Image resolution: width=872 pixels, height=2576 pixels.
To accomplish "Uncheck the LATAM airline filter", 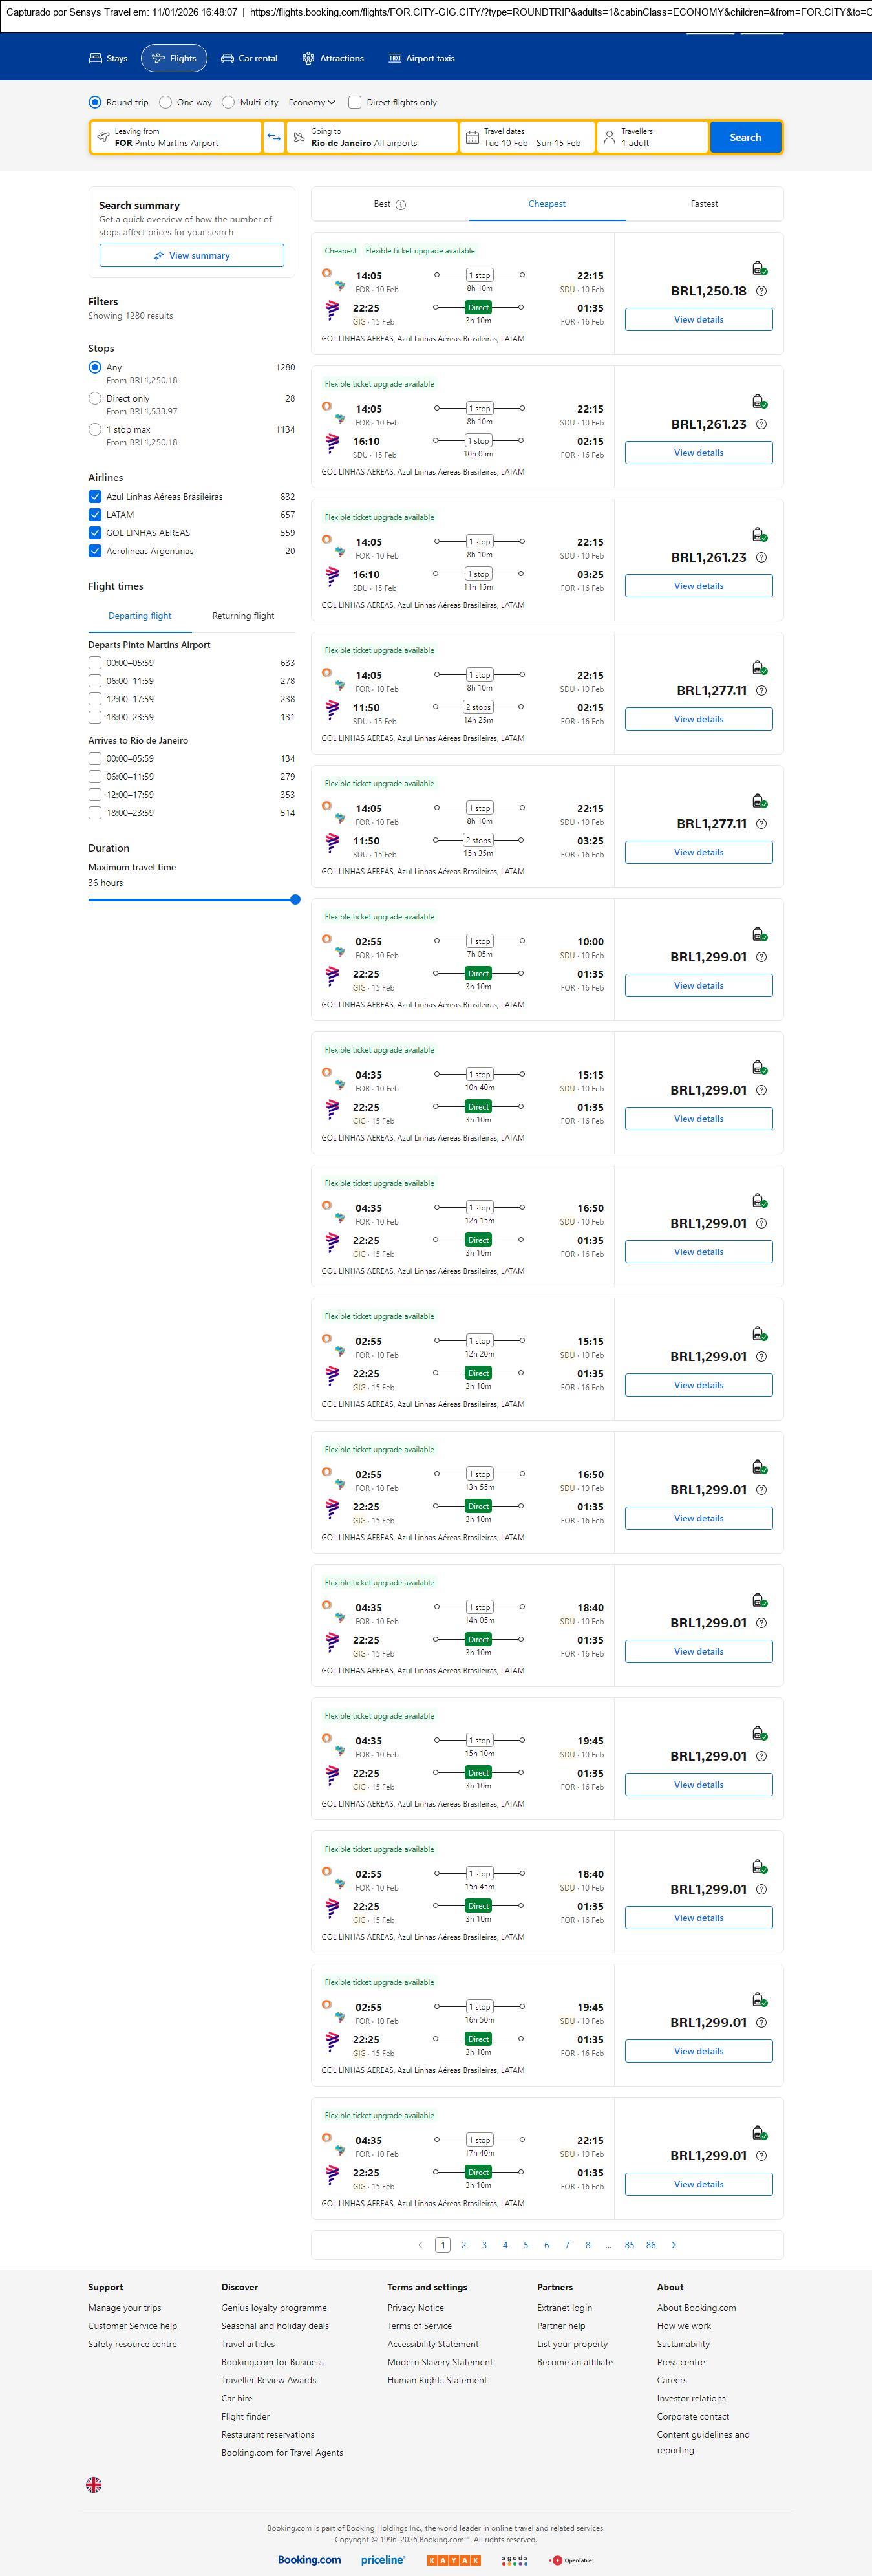I will (x=95, y=515).
